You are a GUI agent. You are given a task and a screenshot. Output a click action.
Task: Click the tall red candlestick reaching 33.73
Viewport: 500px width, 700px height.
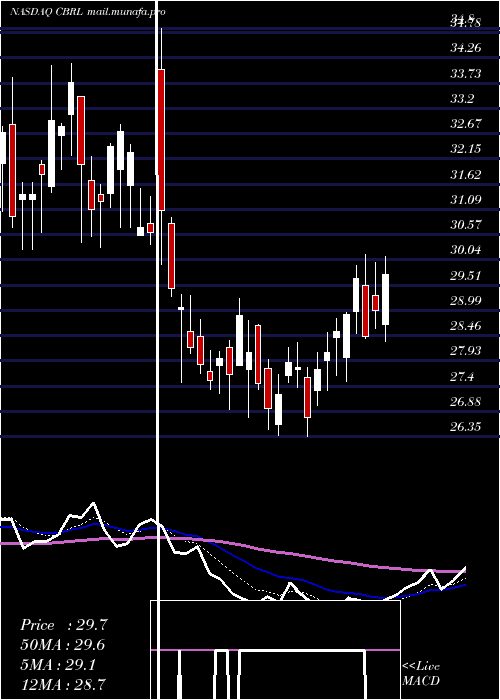point(161,140)
